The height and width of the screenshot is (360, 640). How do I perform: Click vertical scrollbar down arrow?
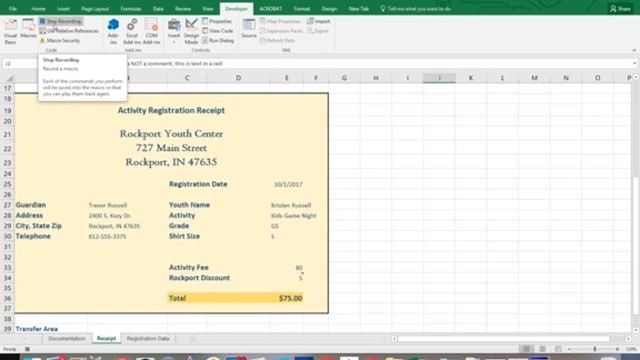pos(636,330)
